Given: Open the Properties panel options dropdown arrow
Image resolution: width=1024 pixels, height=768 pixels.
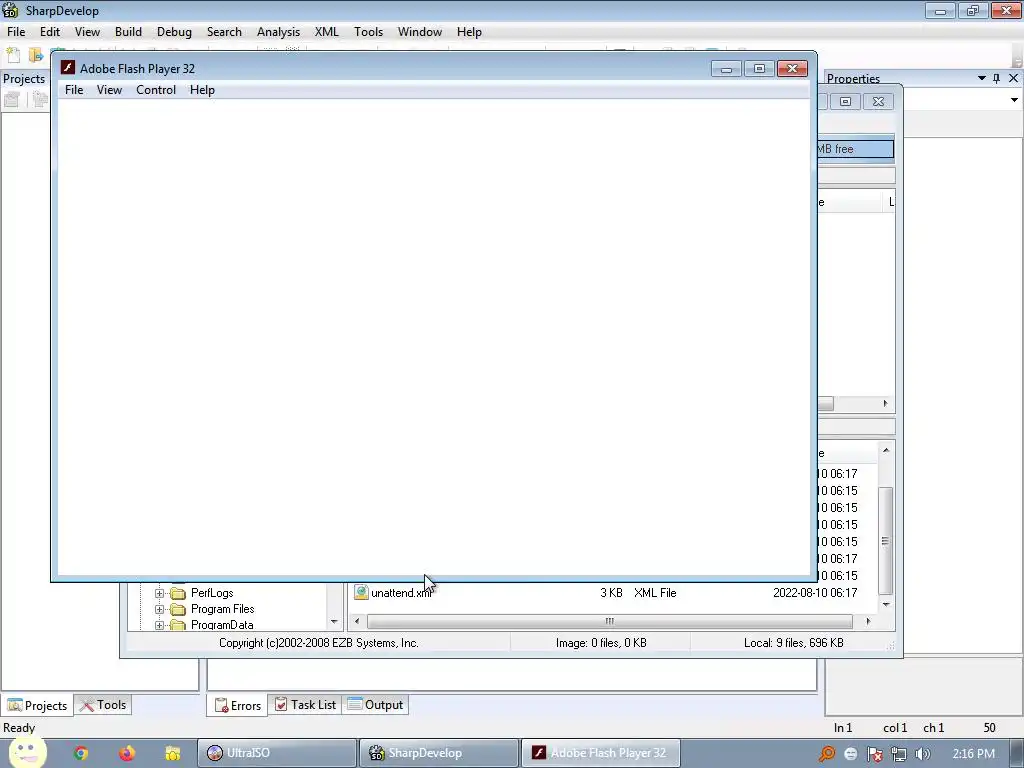Looking at the screenshot, I should 982,78.
